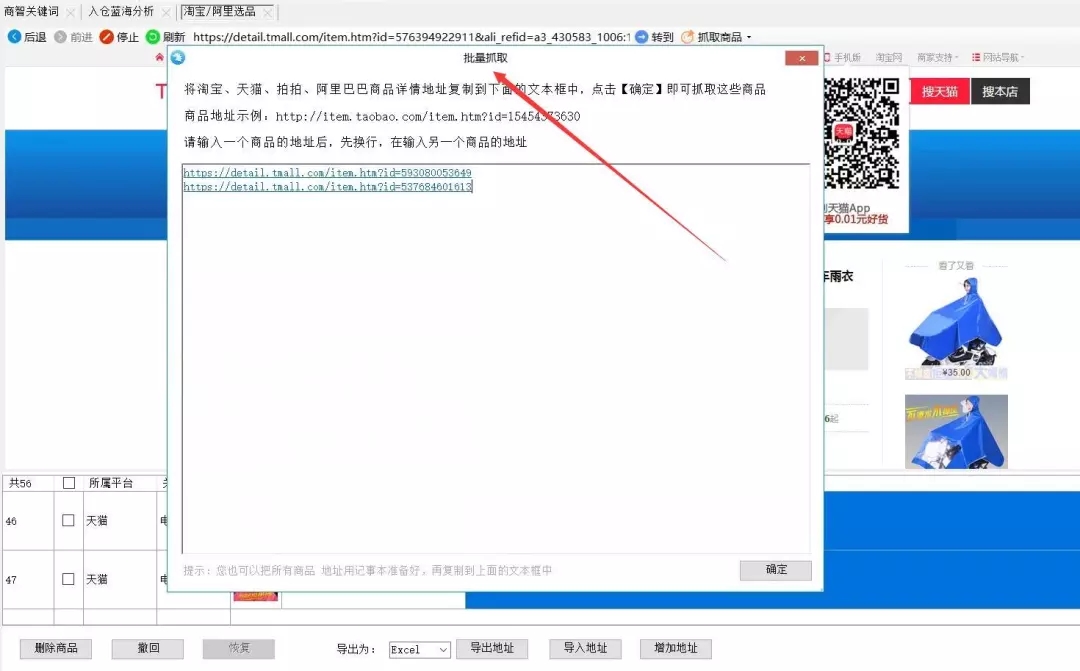Close the 商智关键词 tab
Screen dimensions: 1080x671
click(x=70, y=12)
